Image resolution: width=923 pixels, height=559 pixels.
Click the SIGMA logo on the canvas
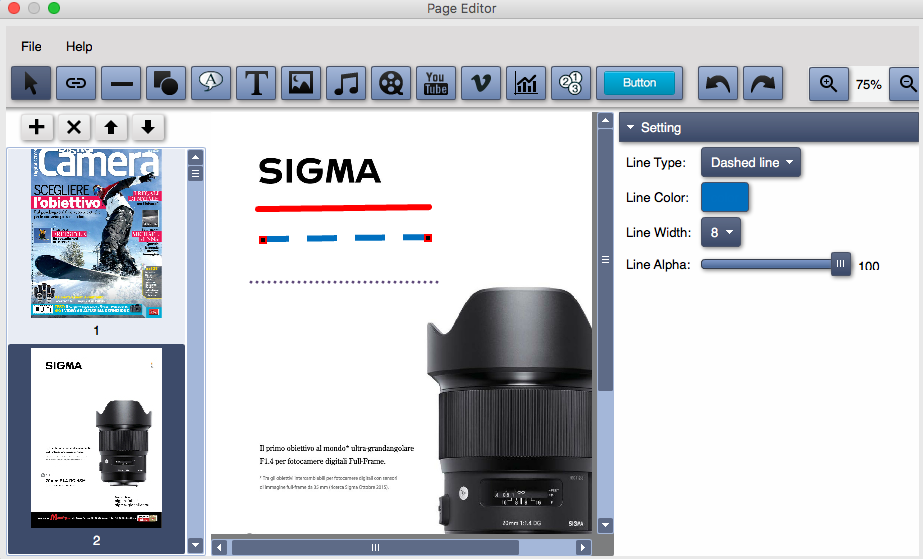coord(320,171)
